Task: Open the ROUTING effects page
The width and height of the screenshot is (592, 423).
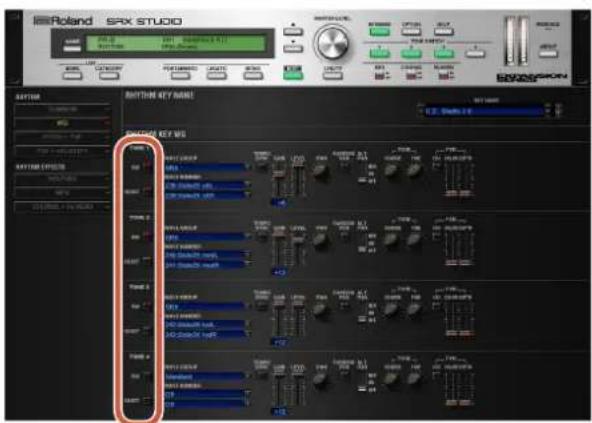Action: 62,179
